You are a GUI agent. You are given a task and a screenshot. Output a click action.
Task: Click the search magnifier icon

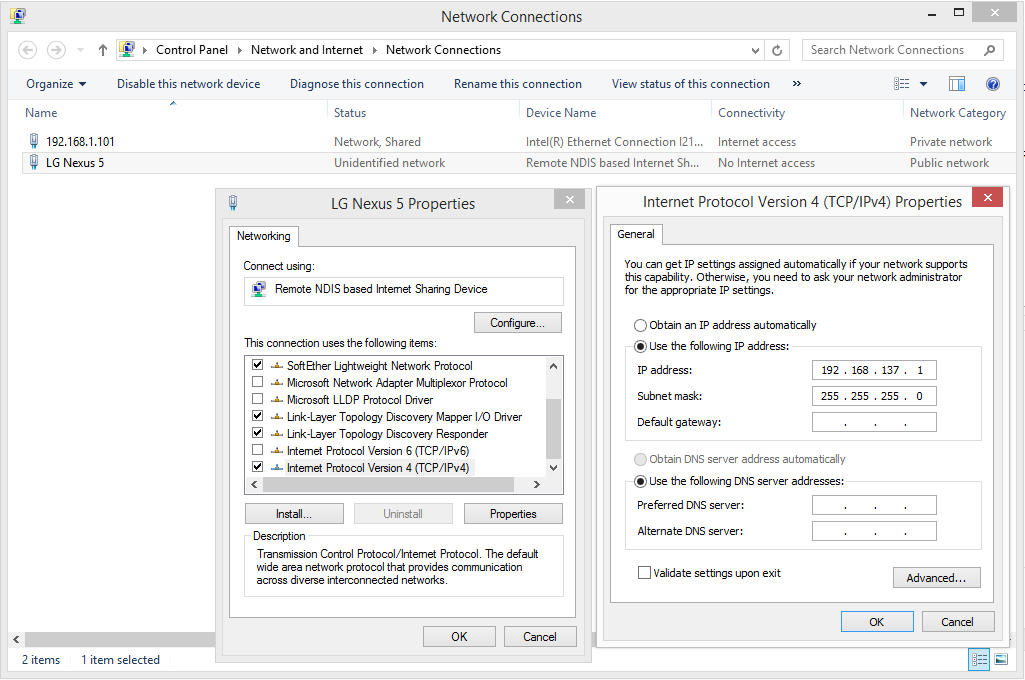tap(989, 50)
